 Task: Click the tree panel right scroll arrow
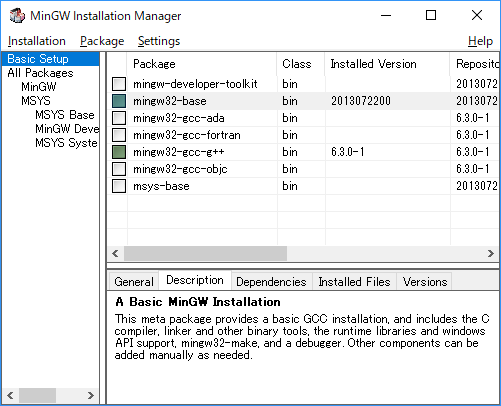pos(91,396)
